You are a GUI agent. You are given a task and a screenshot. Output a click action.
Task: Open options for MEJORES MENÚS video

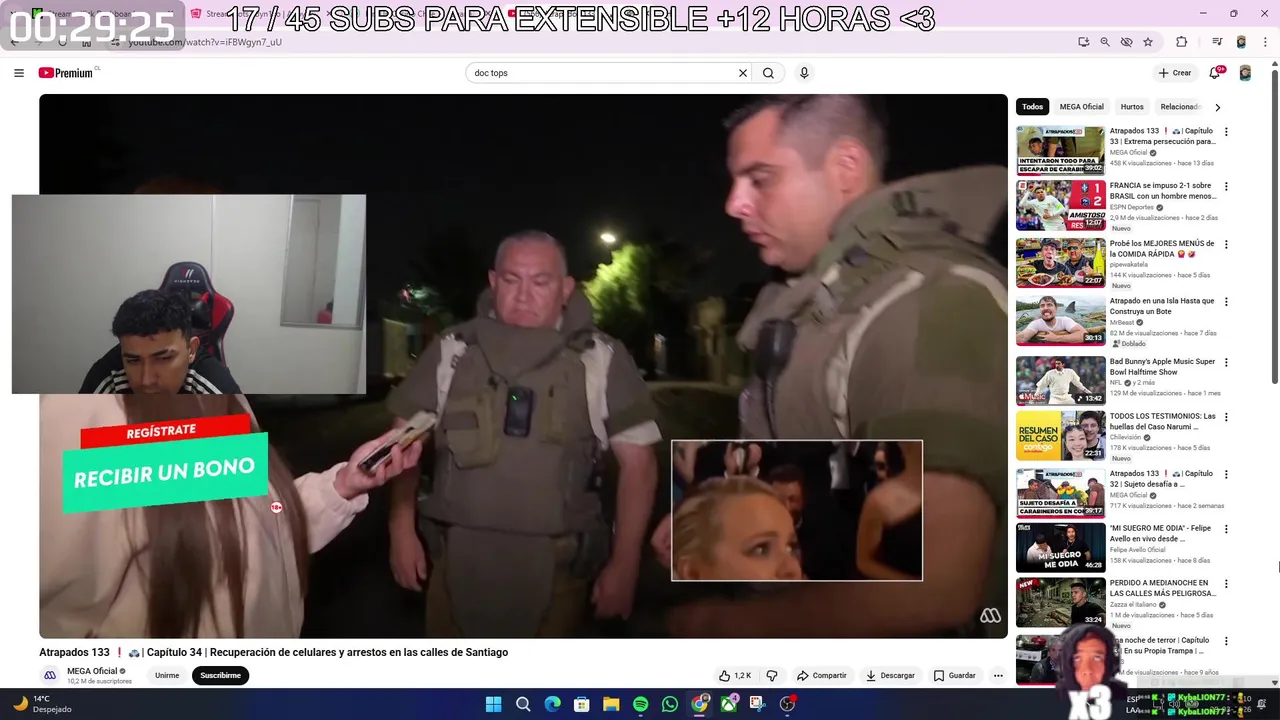1226,245
